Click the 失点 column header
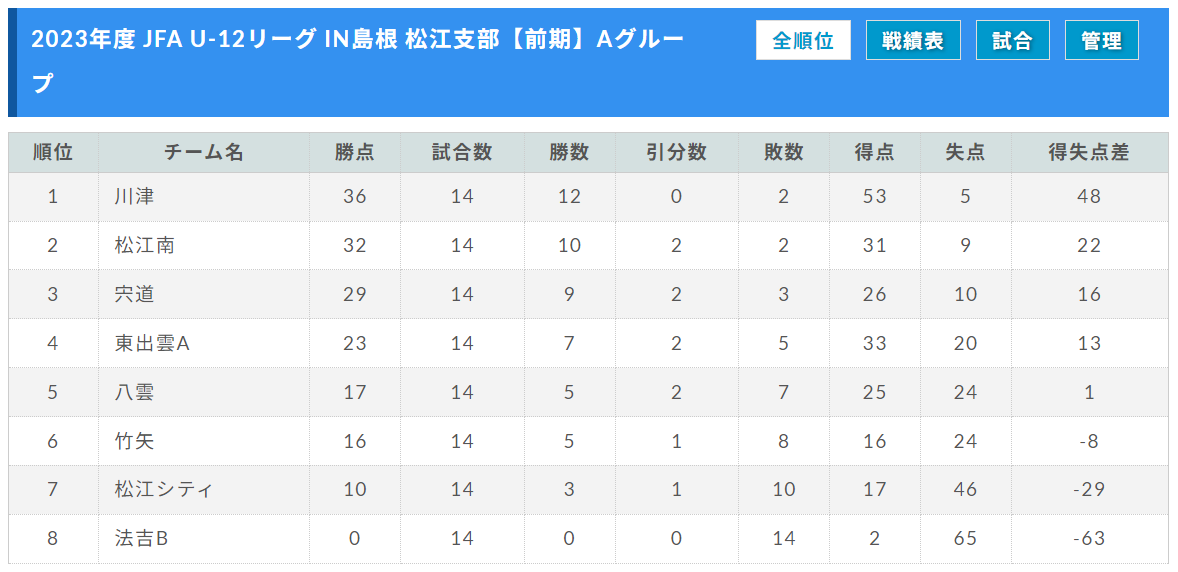Screen dimensions: 1178x572 pos(965,153)
